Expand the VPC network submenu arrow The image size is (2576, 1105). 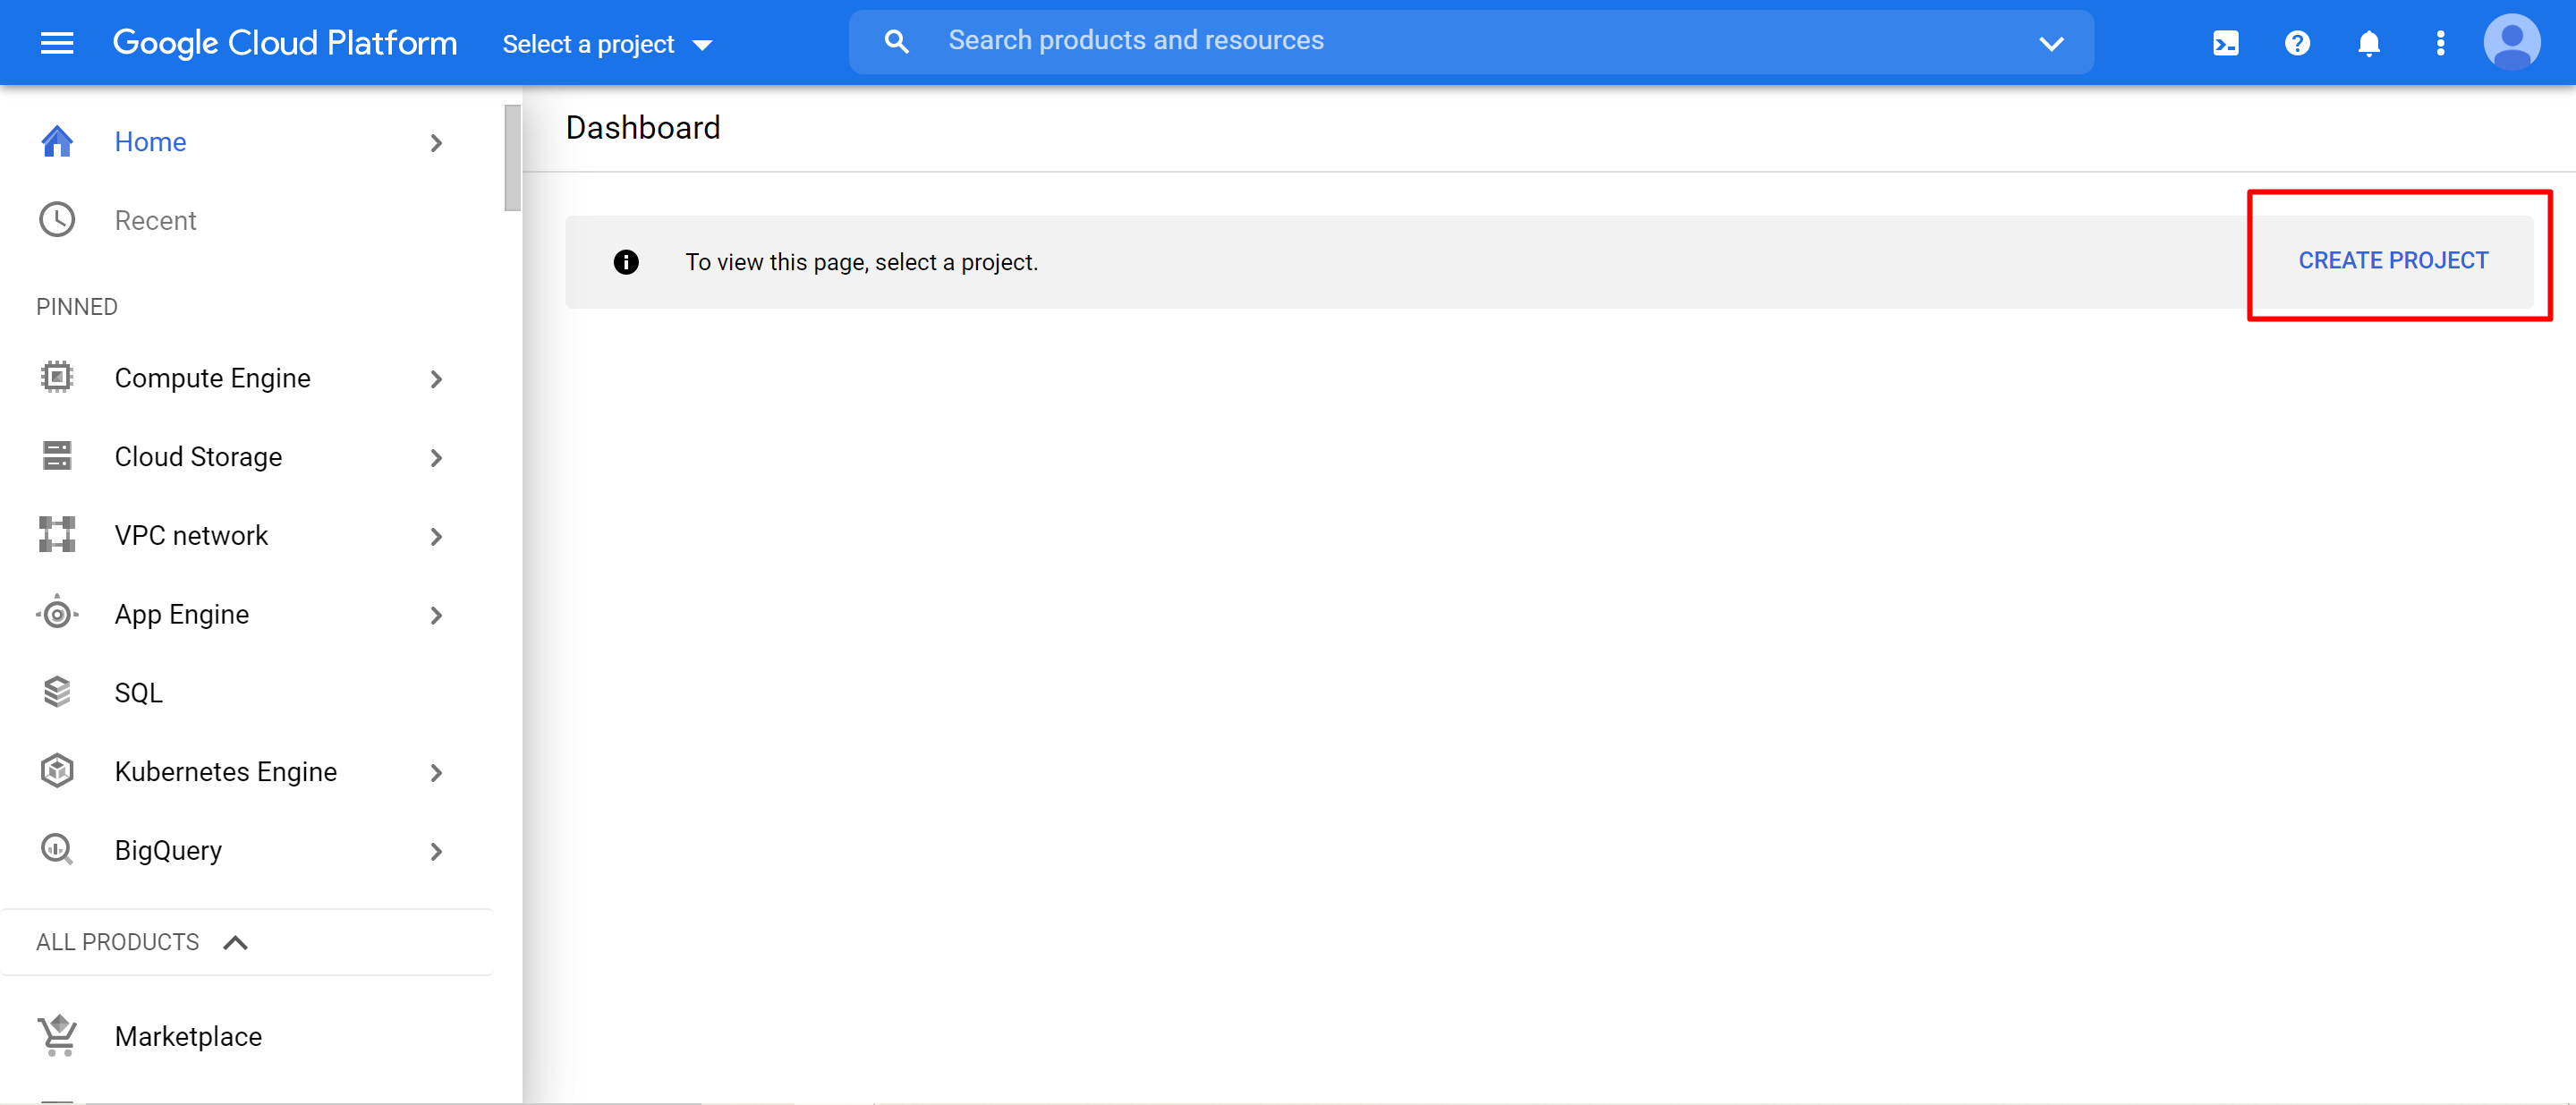tap(436, 537)
